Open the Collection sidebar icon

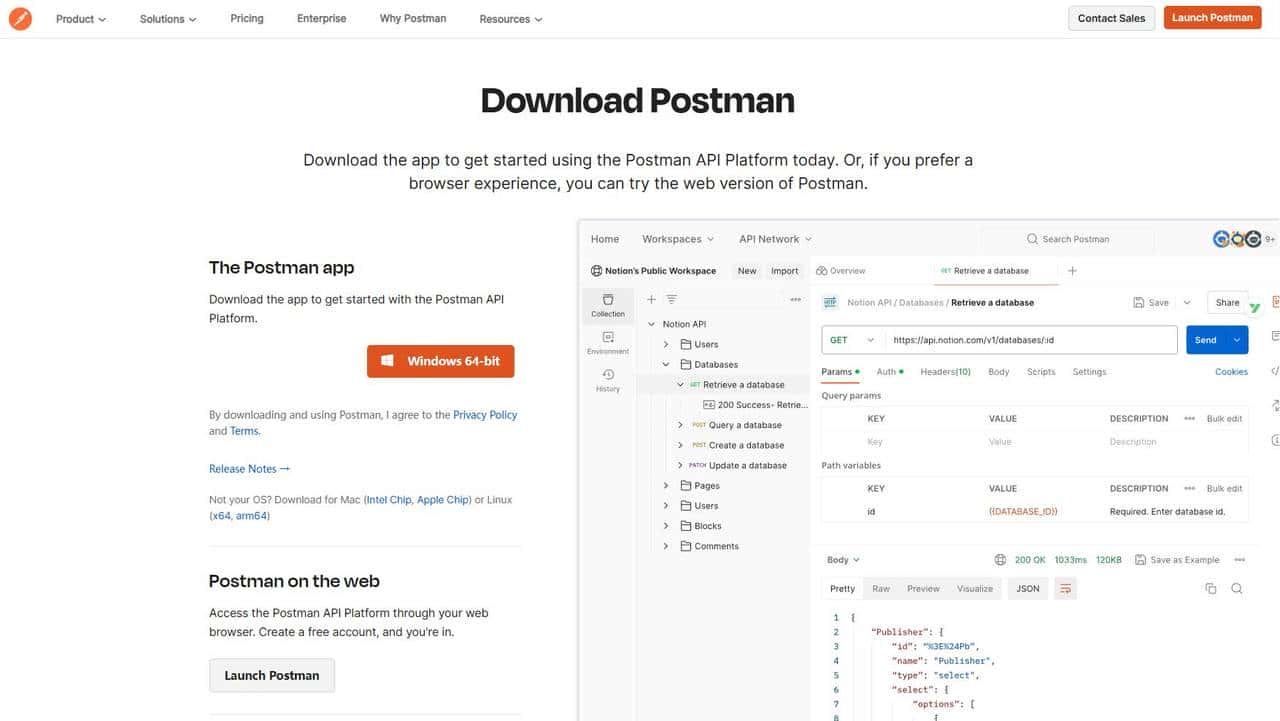pos(608,305)
